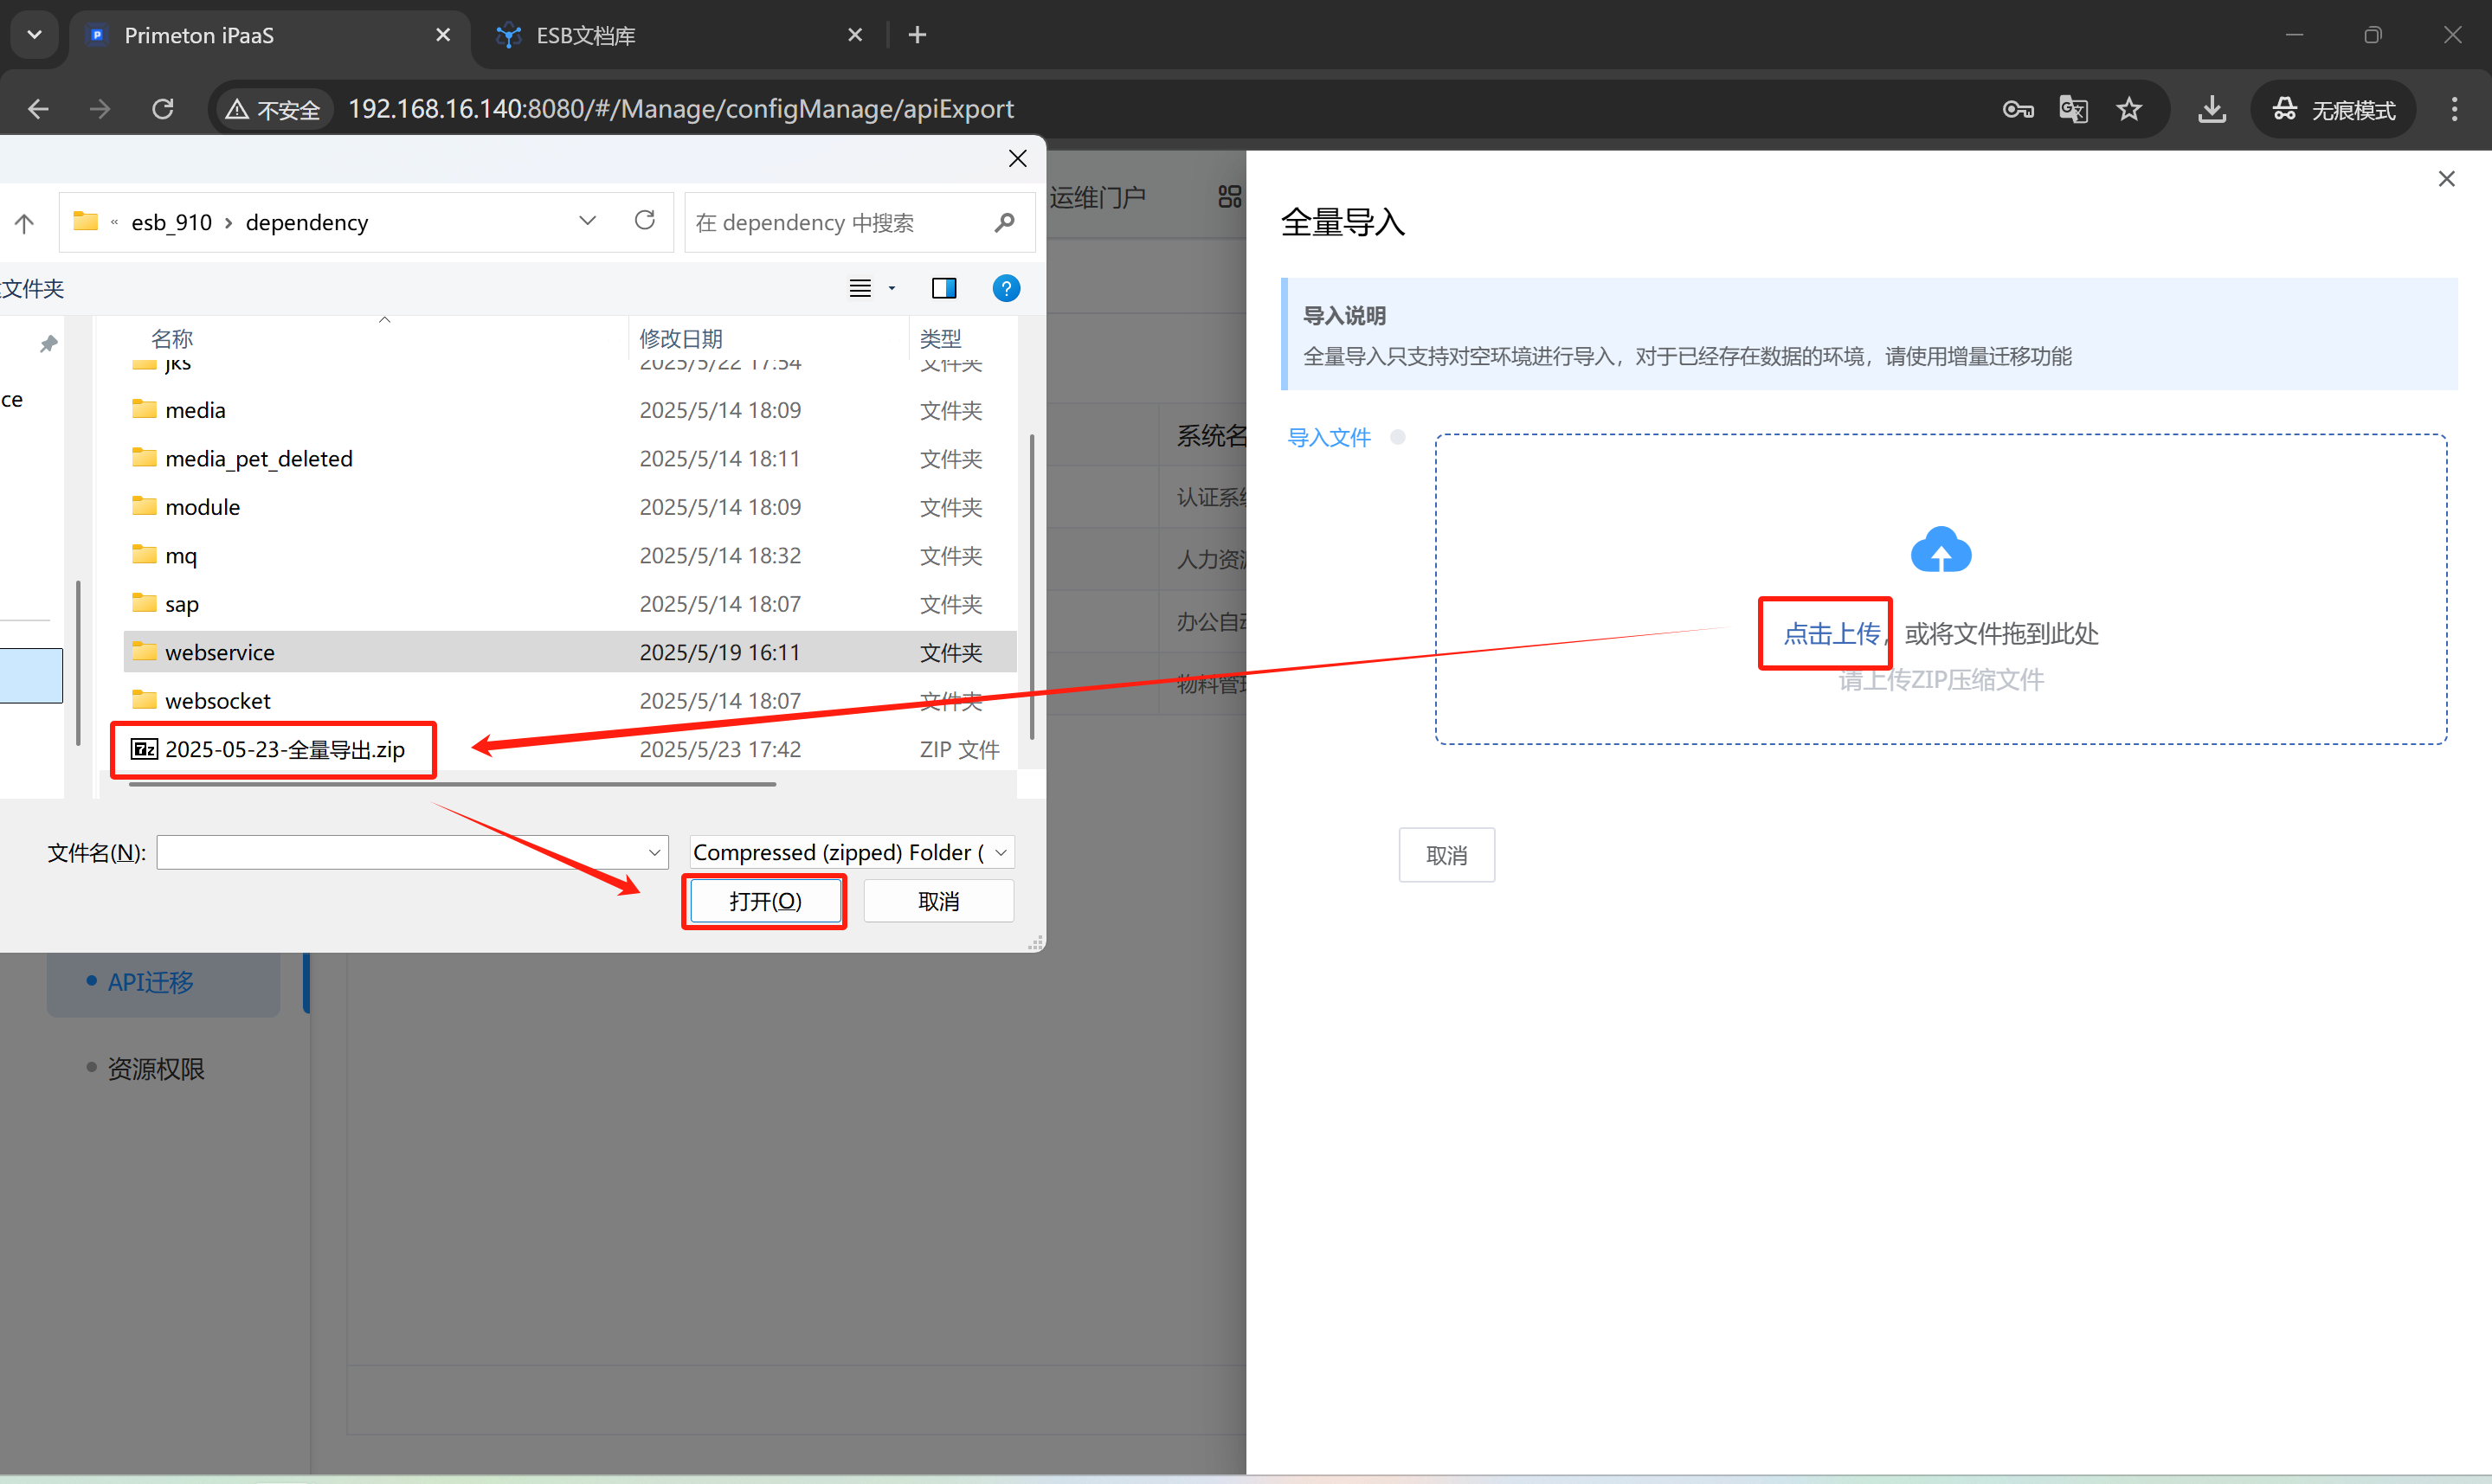Click the browser downloads icon

(2211, 109)
